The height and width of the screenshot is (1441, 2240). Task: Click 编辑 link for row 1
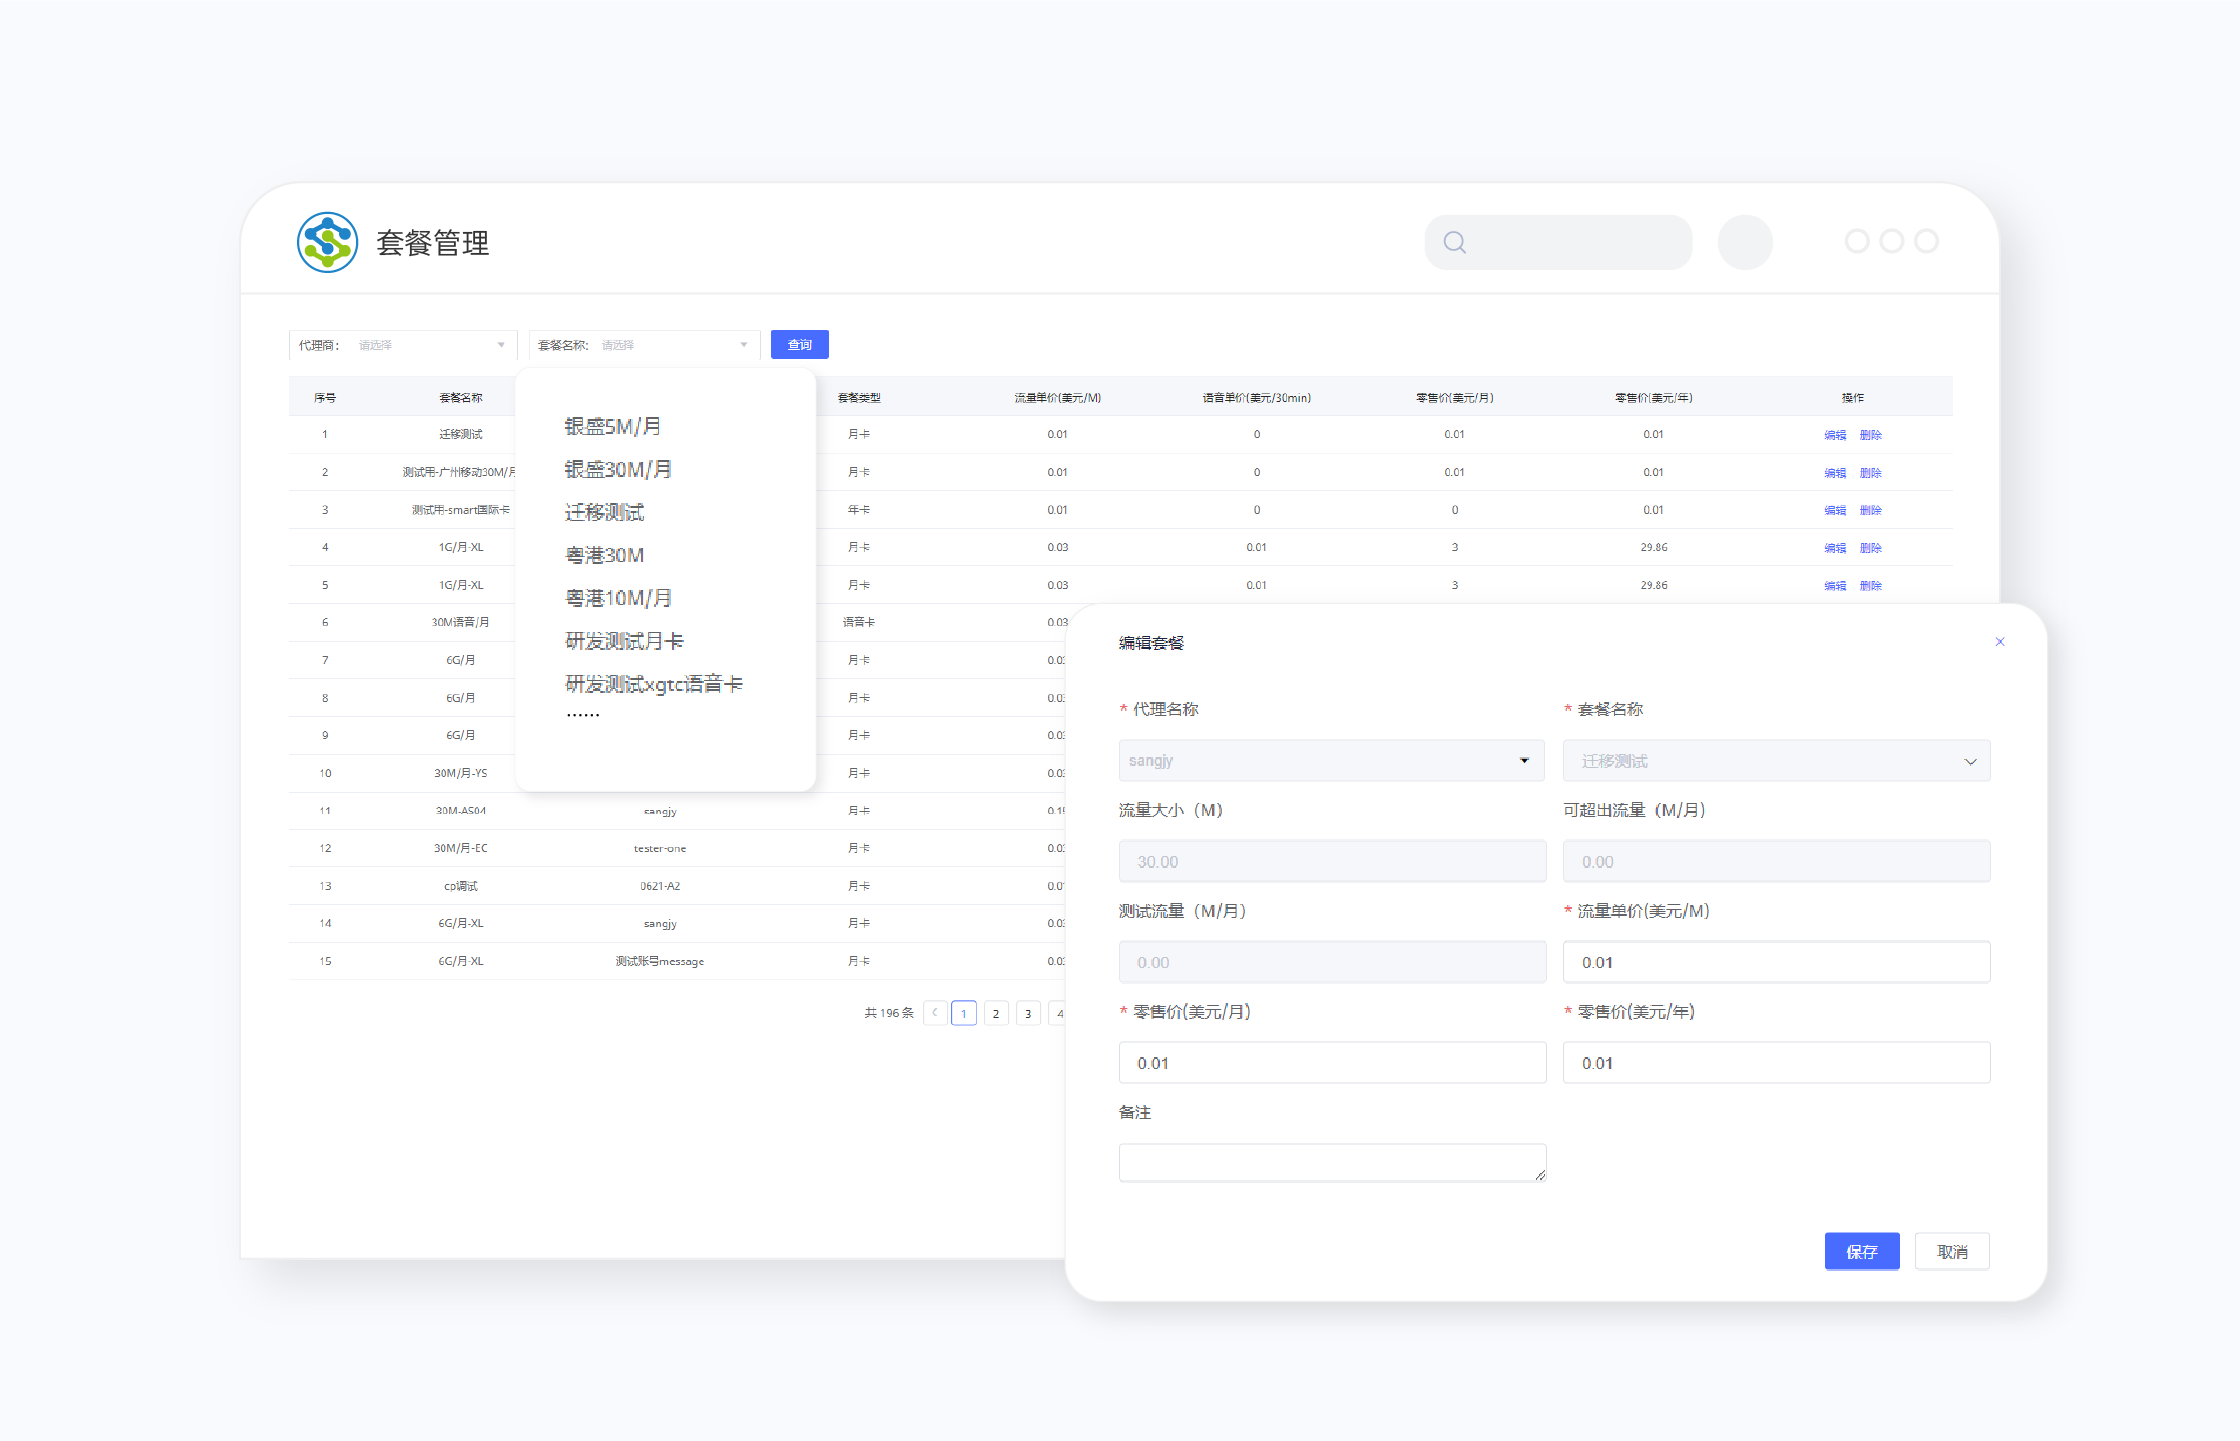pyautogui.click(x=1834, y=435)
